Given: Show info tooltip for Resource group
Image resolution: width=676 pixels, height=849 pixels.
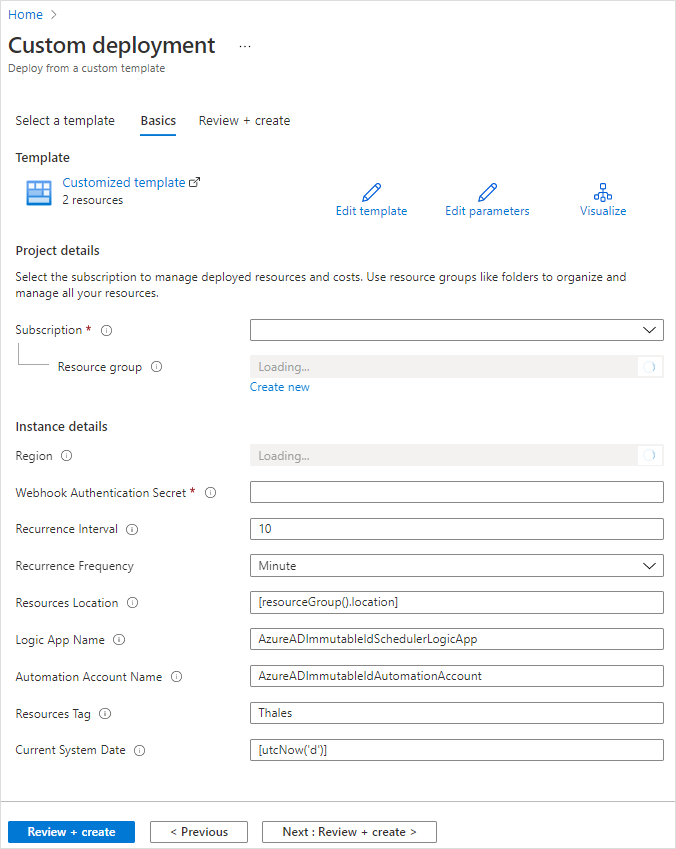Looking at the screenshot, I should [x=156, y=367].
